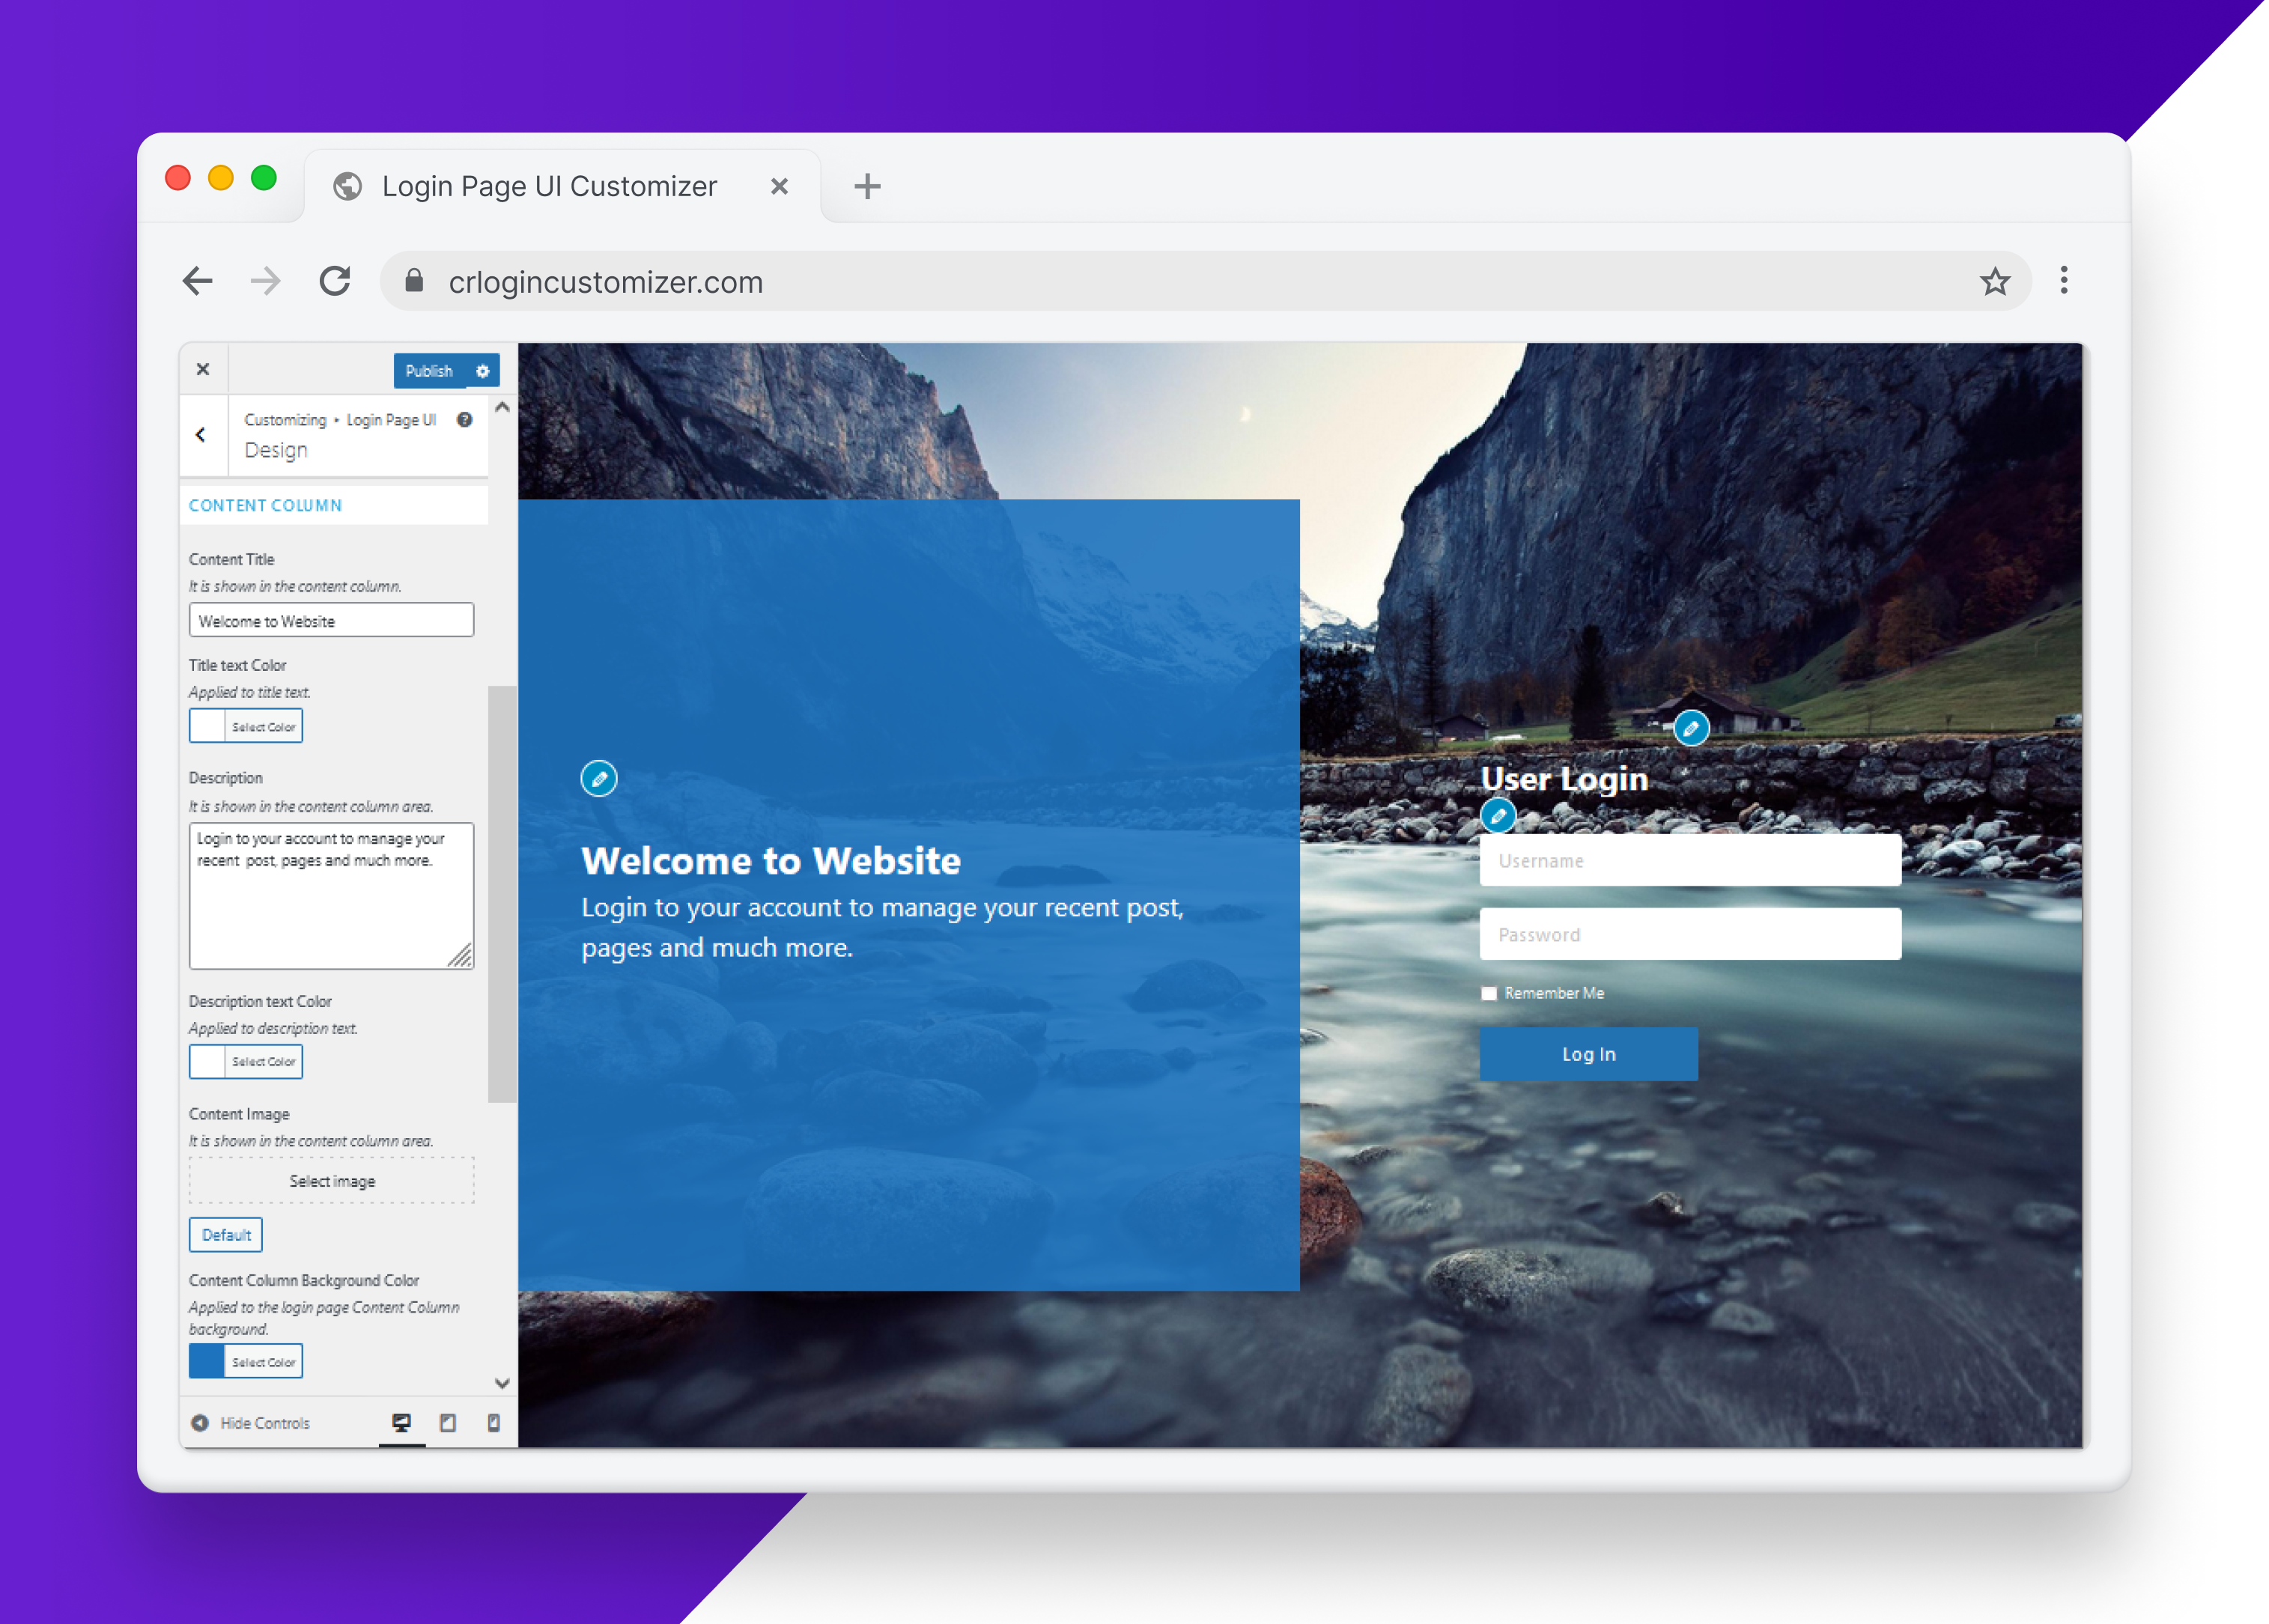Collapse the CONTENT COLUMN section header
The width and height of the screenshot is (2269, 1624).
[264, 505]
